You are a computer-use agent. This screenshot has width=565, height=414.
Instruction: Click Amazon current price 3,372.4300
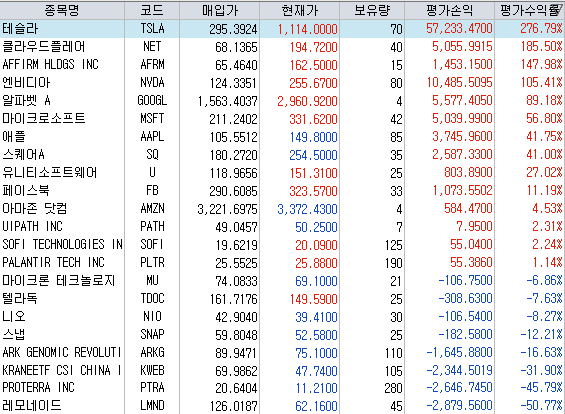point(307,209)
